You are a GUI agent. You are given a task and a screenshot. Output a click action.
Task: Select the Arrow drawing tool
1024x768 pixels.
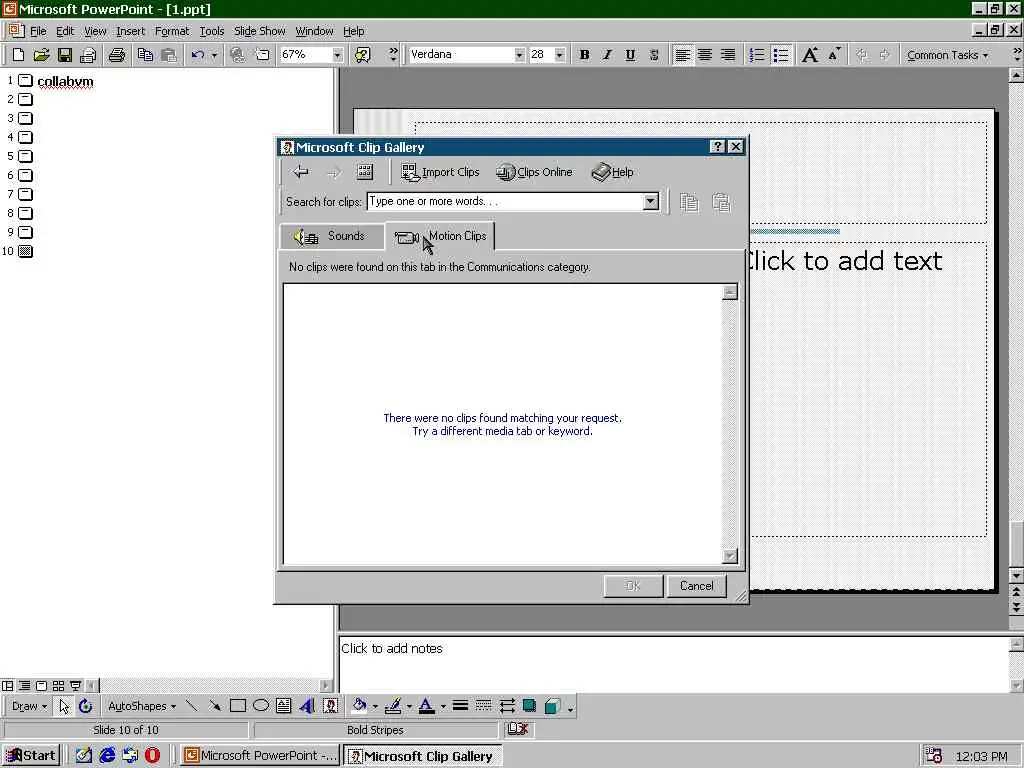click(x=214, y=706)
